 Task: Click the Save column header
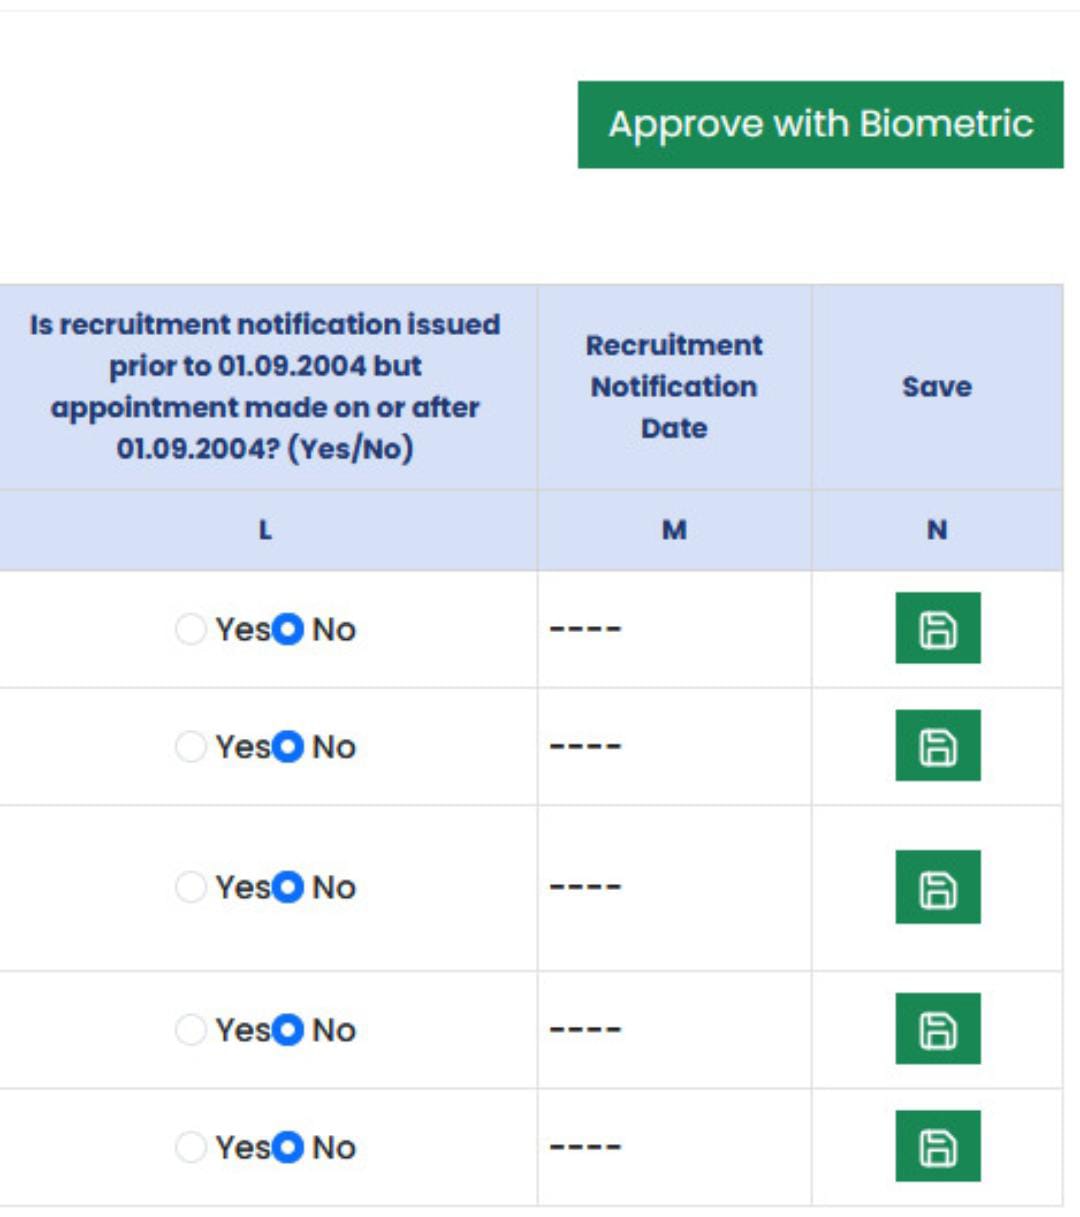pyautogui.click(x=936, y=387)
